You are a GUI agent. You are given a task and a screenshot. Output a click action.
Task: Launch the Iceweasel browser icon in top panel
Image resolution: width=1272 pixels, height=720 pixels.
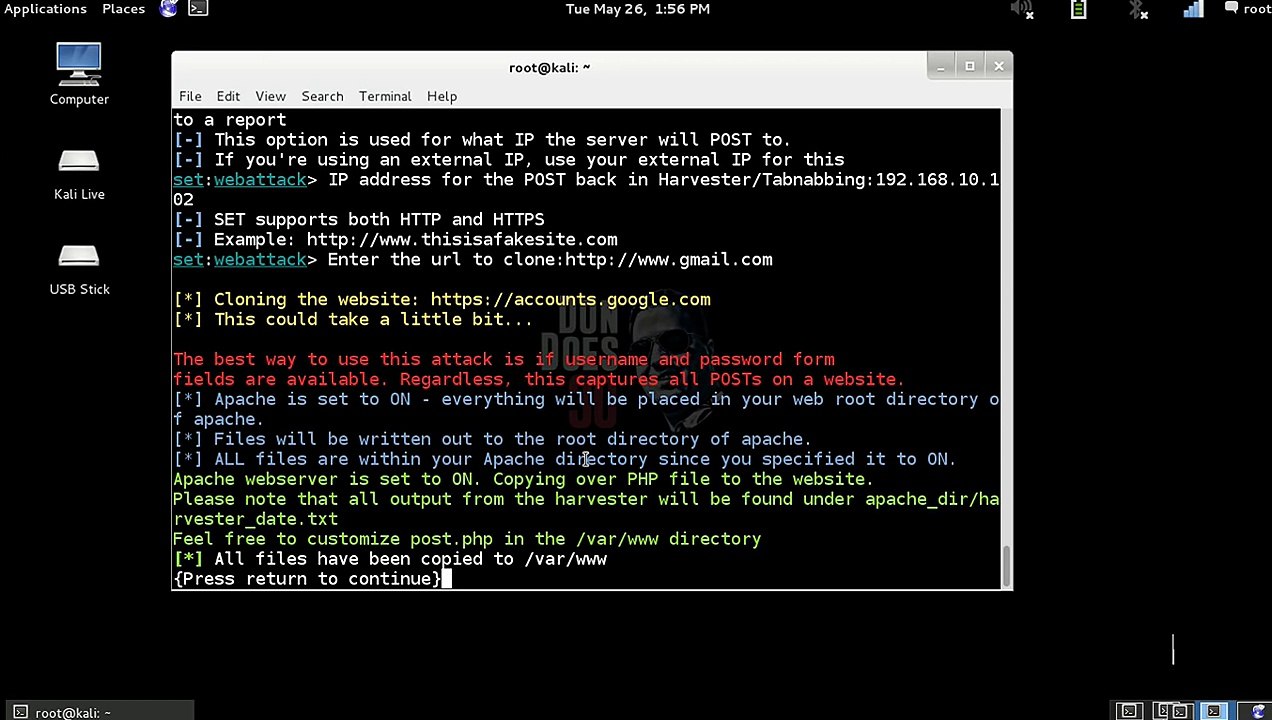169,9
